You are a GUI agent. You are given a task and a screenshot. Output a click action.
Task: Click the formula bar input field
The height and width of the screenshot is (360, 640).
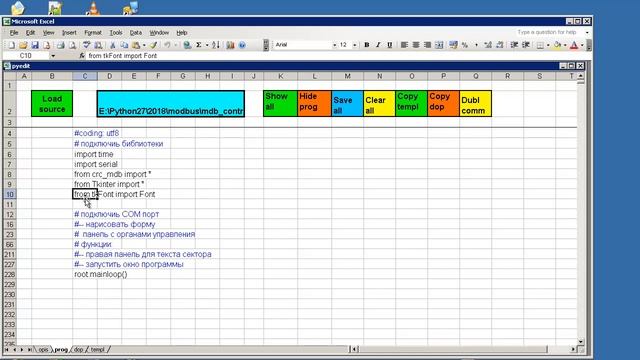(x=337, y=56)
